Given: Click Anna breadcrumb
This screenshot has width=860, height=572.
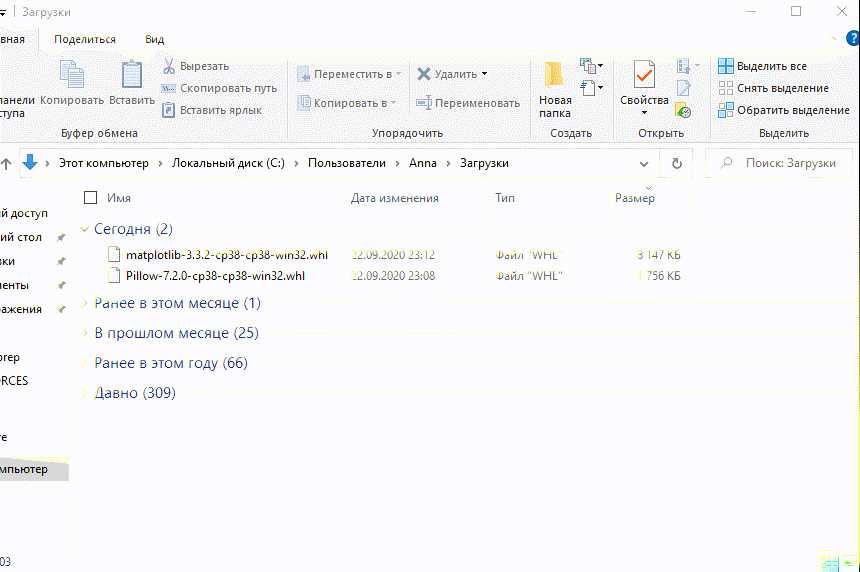Looking at the screenshot, I should (423, 163).
